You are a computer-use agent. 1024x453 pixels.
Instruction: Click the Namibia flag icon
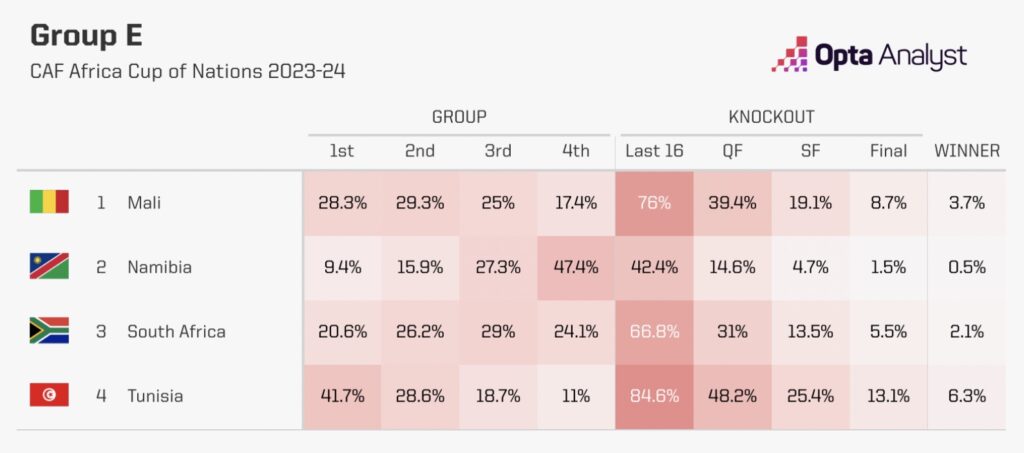[49, 266]
